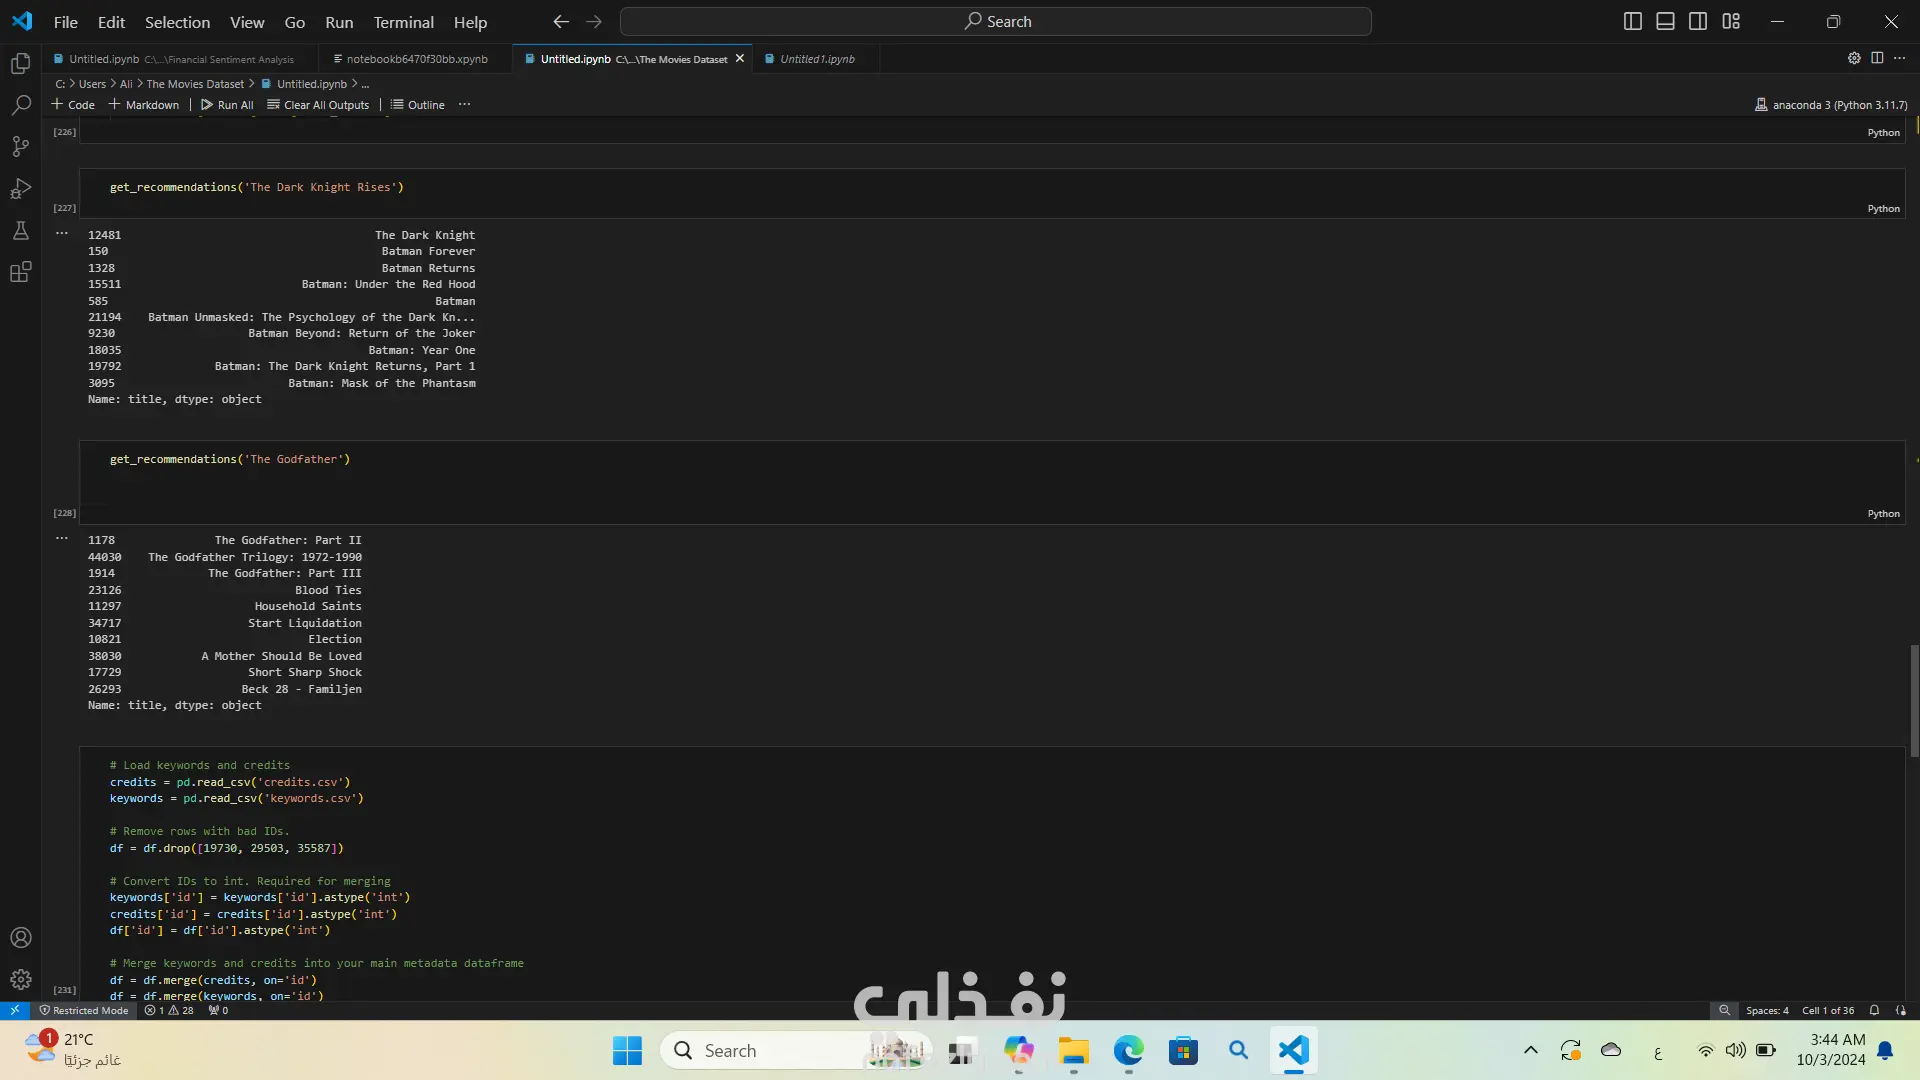
Task: Click the Run All button
Action: (x=227, y=104)
